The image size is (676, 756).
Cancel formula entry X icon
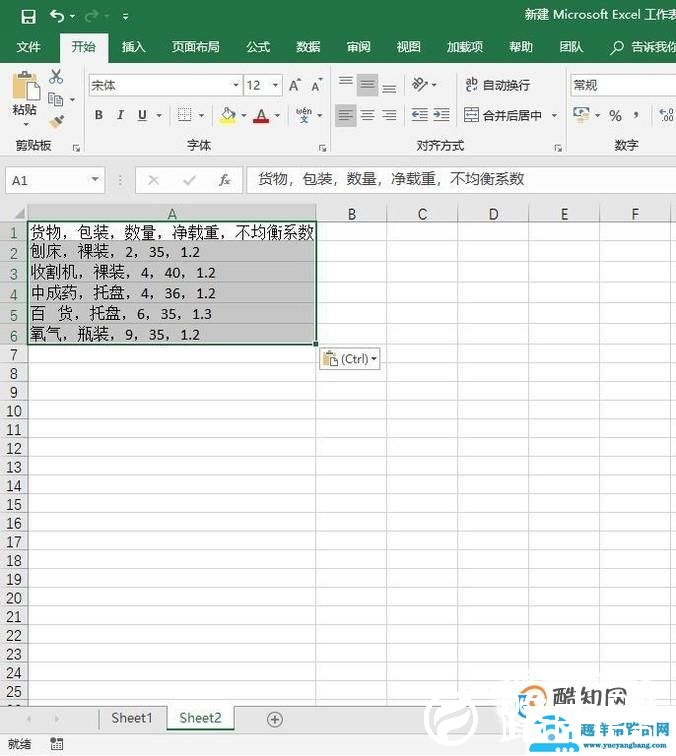154,180
